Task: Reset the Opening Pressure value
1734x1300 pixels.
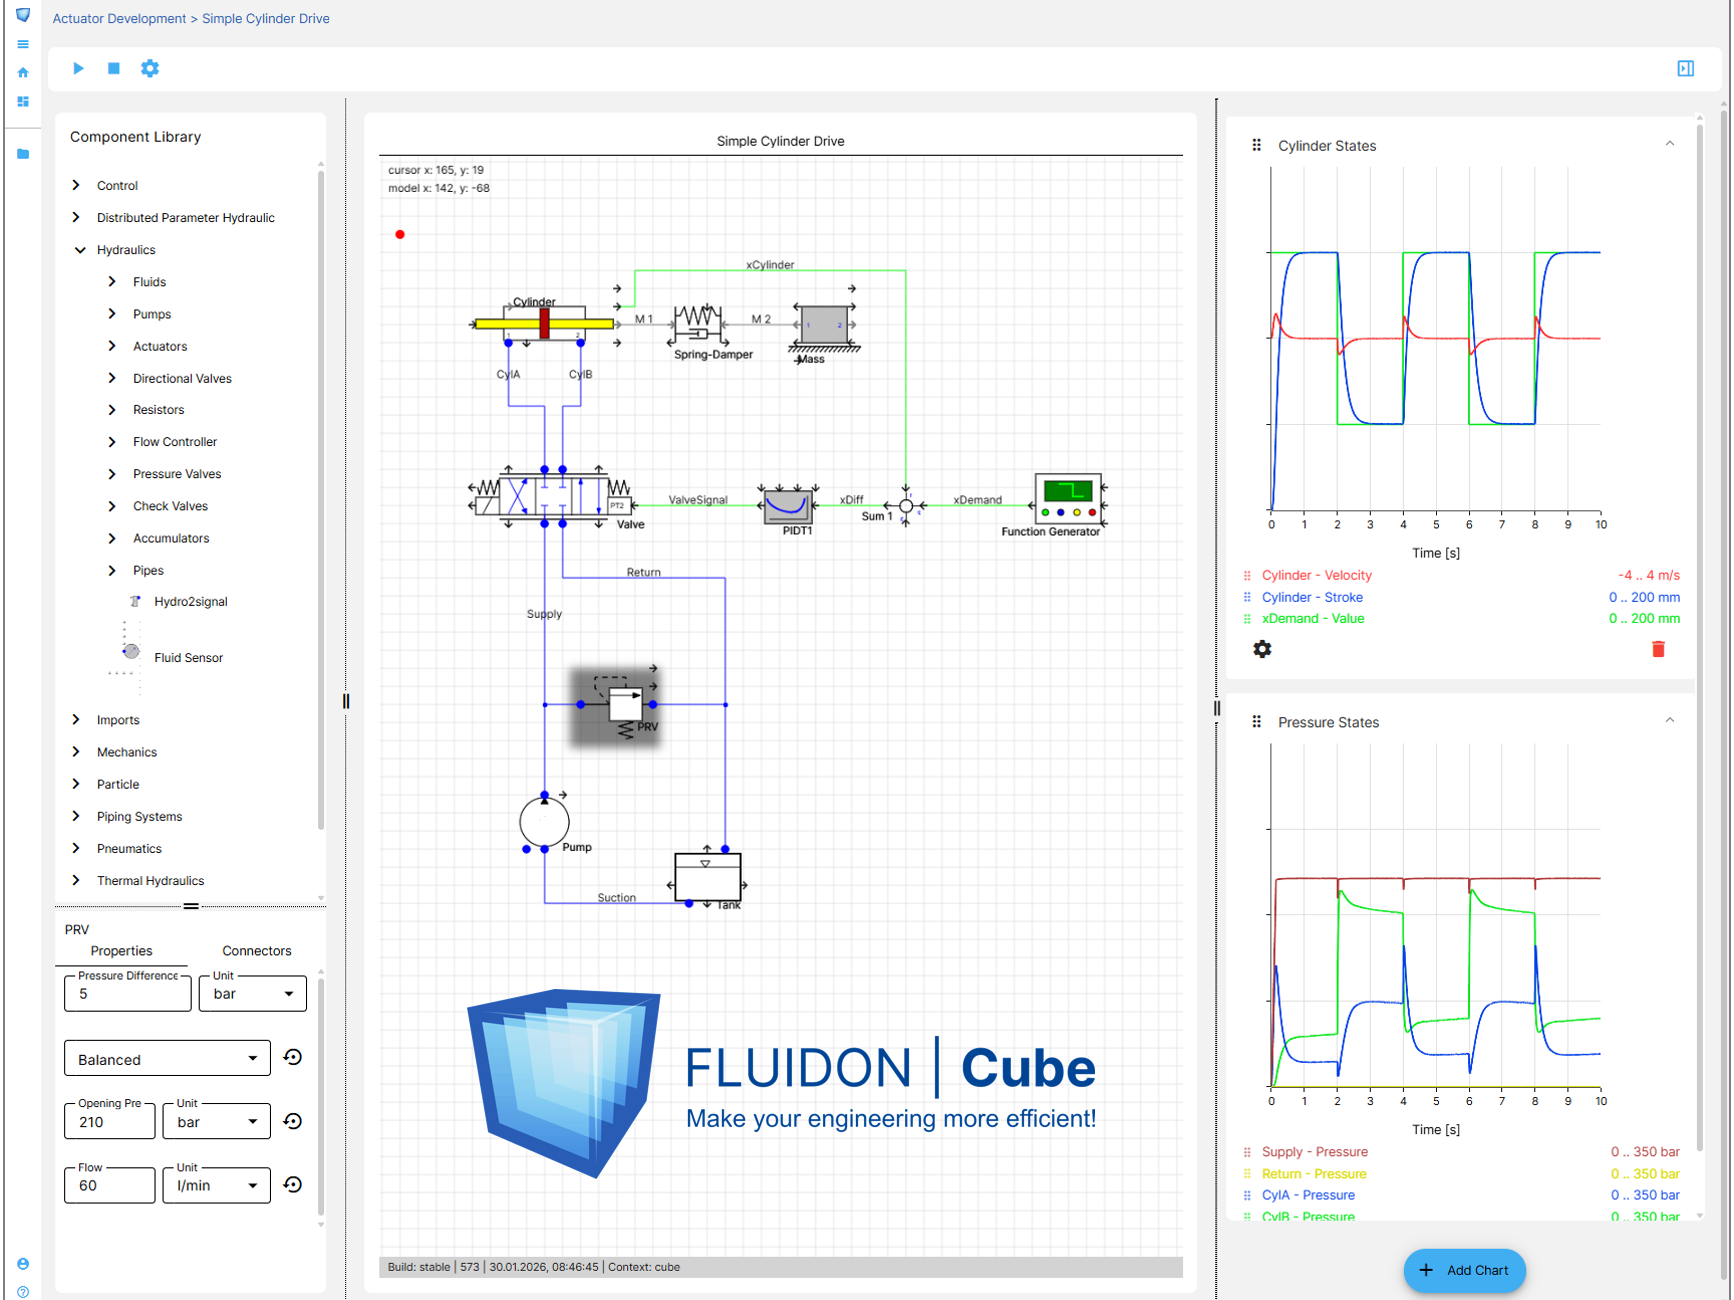Action: point(293,1121)
